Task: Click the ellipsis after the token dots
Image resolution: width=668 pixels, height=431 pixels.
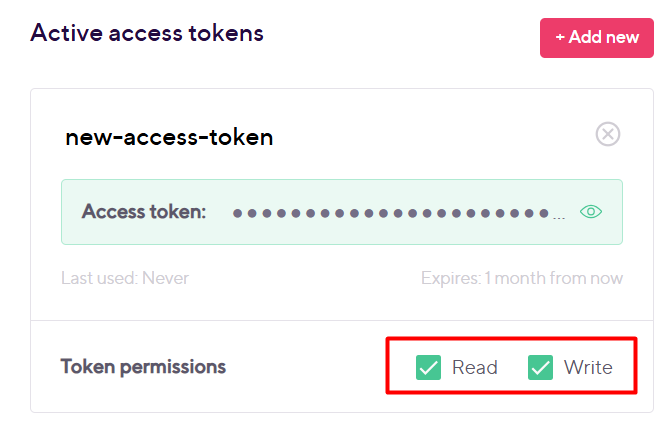Action: (559, 218)
